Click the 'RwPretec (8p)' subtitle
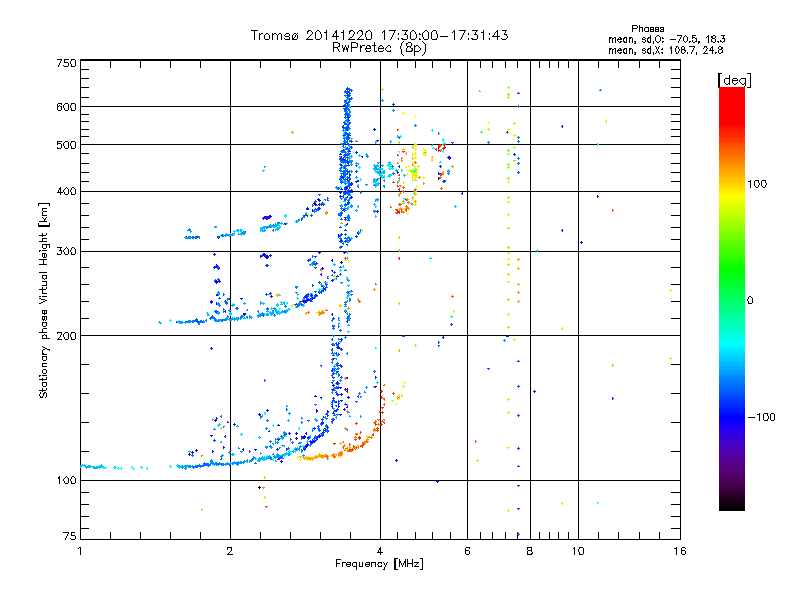Image resolution: width=800 pixels, height=600 pixels. (x=379, y=48)
